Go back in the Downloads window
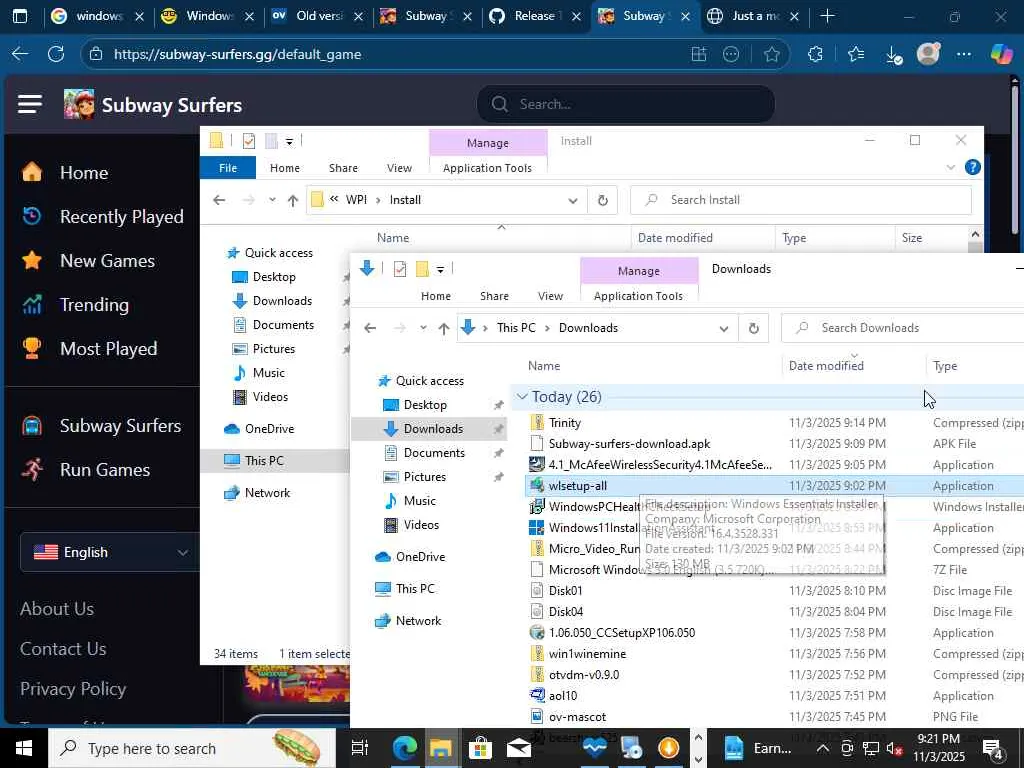This screenshot has width=1024, height=768. tap(370, 328)
